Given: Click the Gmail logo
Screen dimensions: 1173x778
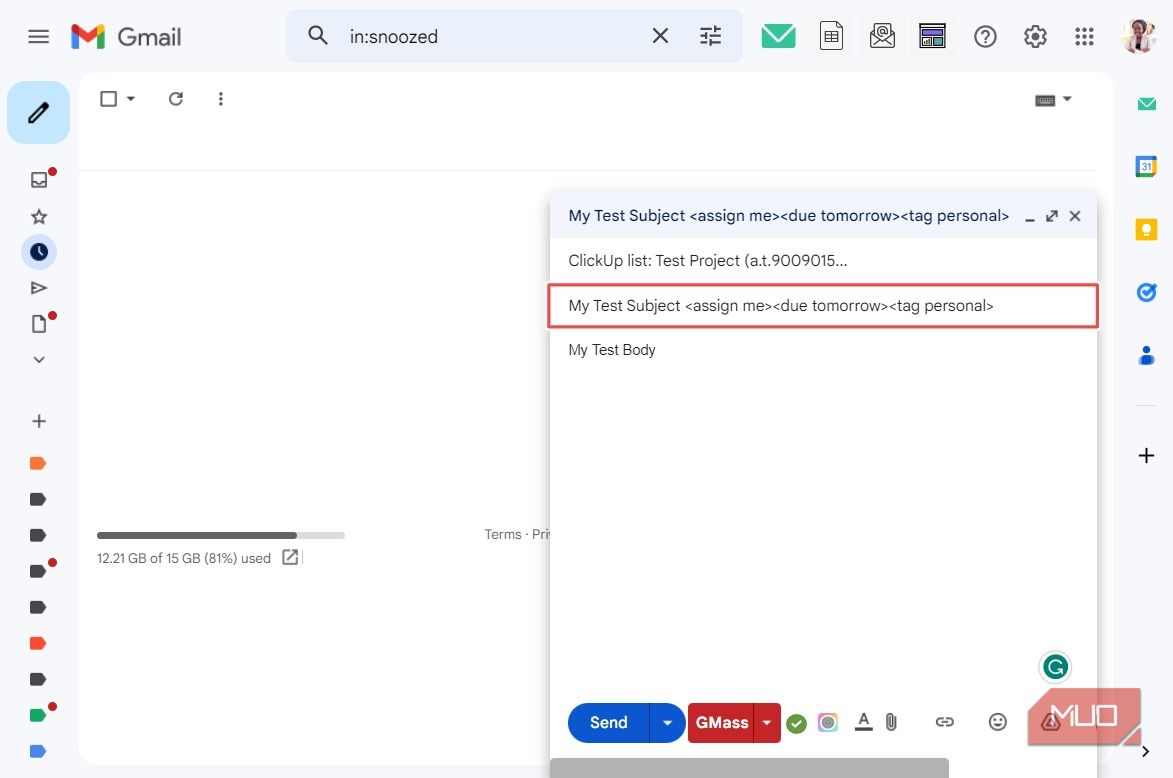Looking at the screenshot, I should [x=126, y=36].
